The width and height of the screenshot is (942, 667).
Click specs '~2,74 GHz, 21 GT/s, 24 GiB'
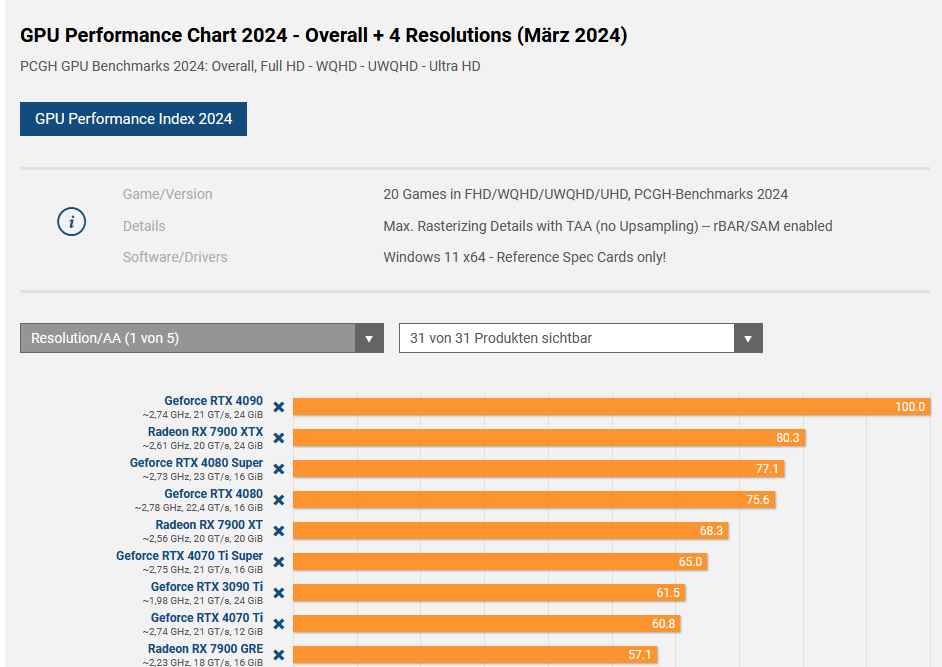coord(202,415)
